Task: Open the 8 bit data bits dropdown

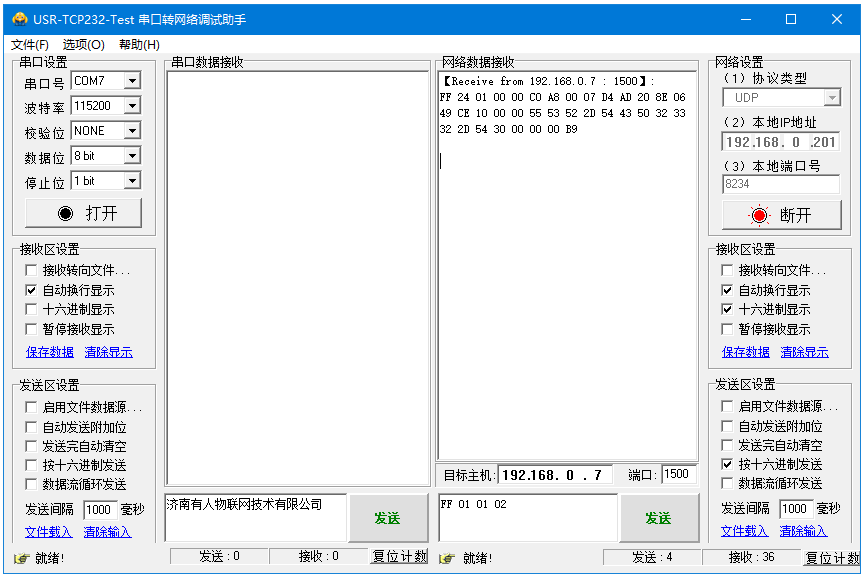Action: pyautogui.click(x=132, y=156)
